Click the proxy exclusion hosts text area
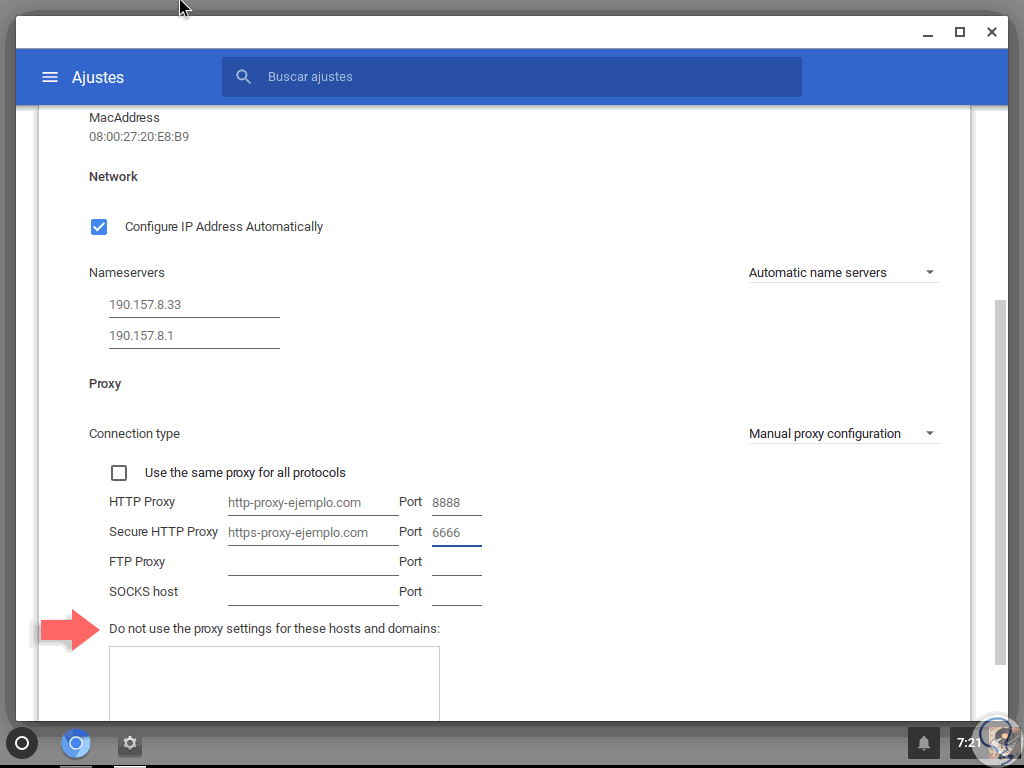The image size is (1024, 768). coord(274,683)
